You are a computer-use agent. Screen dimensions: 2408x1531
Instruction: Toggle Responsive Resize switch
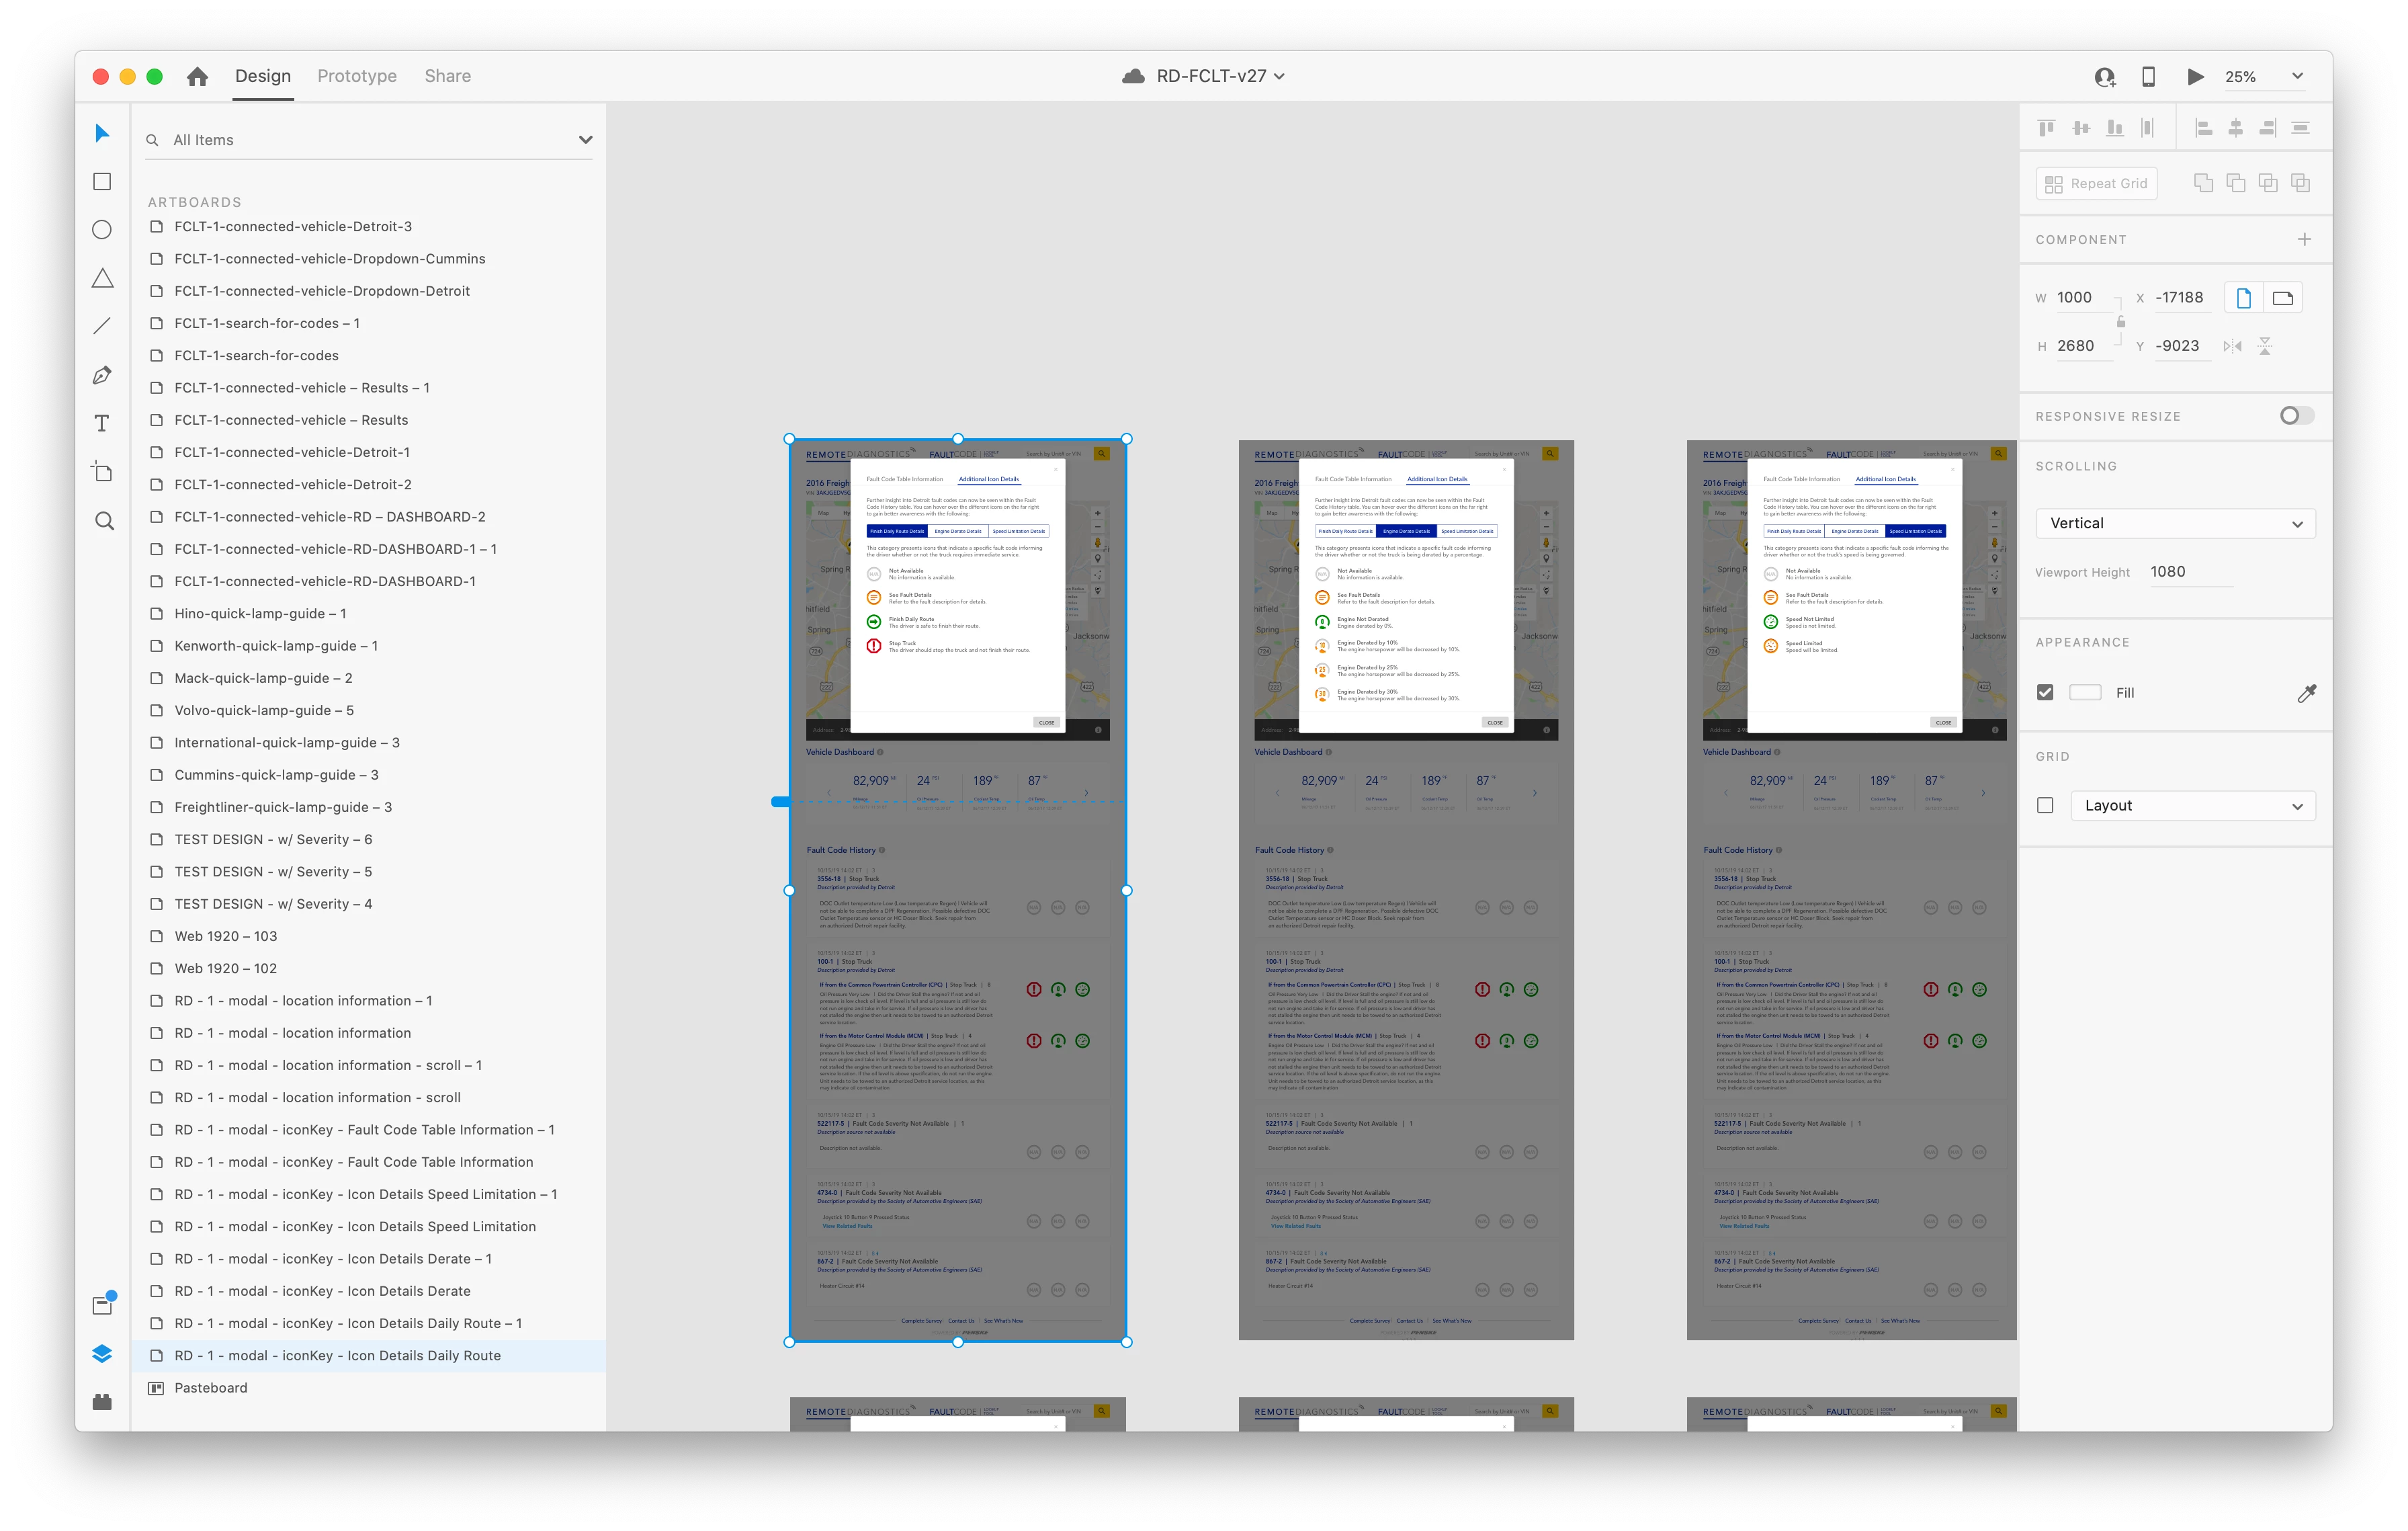(x=2296, y=416)
